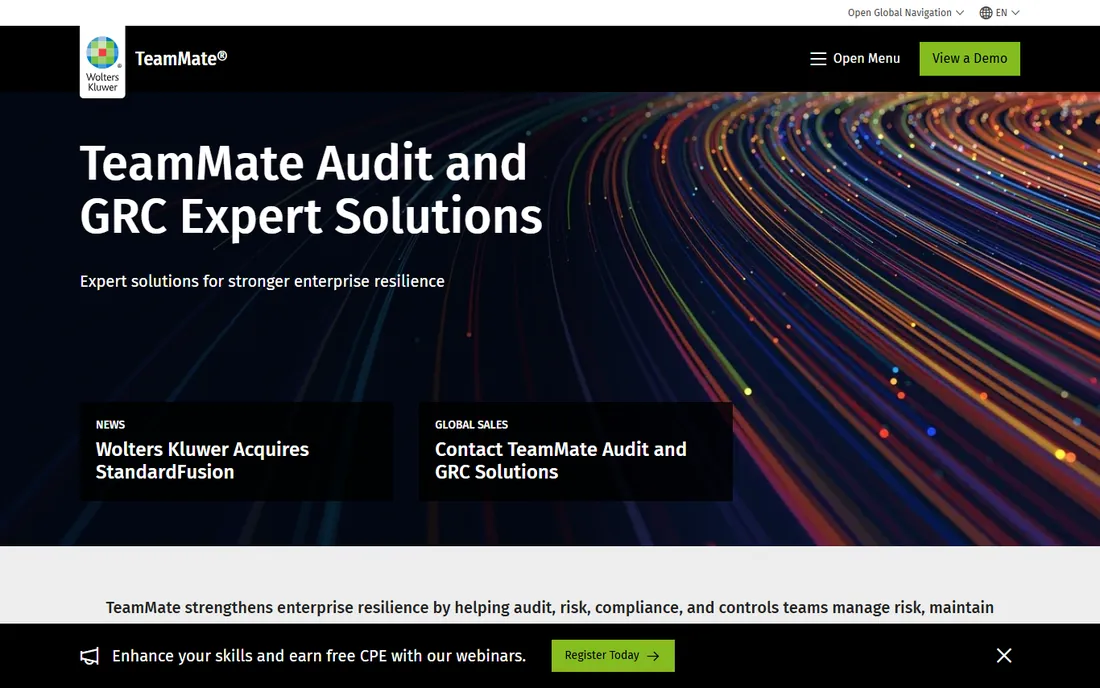Open Global Navigation menu text
Image resolution: width=1100 pixels, height=688 pixels.
[899, 13]
